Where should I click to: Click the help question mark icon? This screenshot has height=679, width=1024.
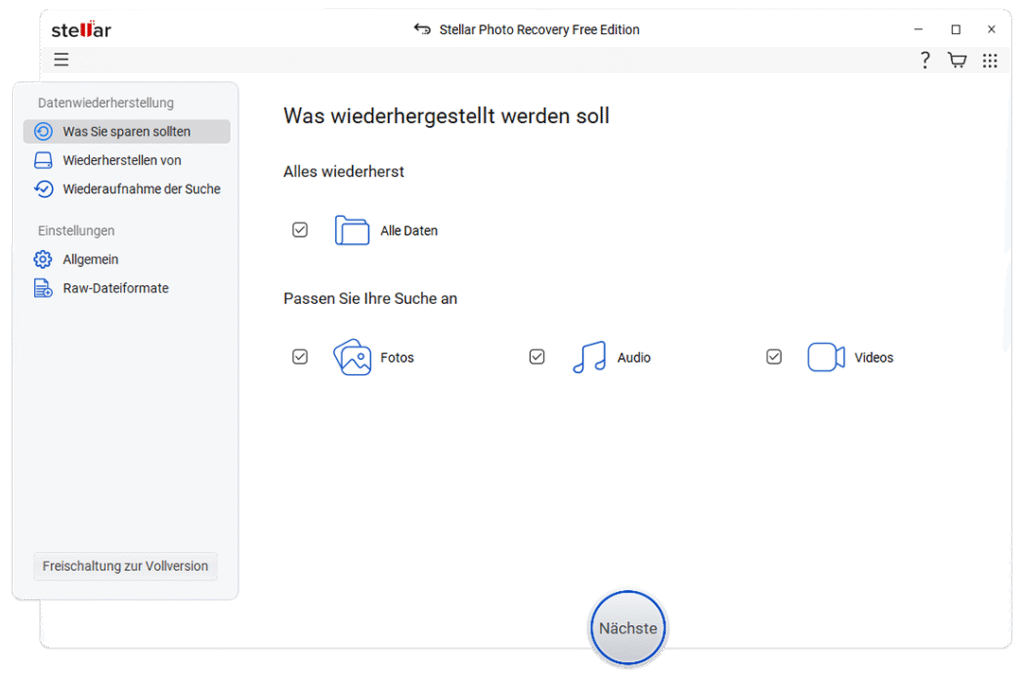pos(925,61)
